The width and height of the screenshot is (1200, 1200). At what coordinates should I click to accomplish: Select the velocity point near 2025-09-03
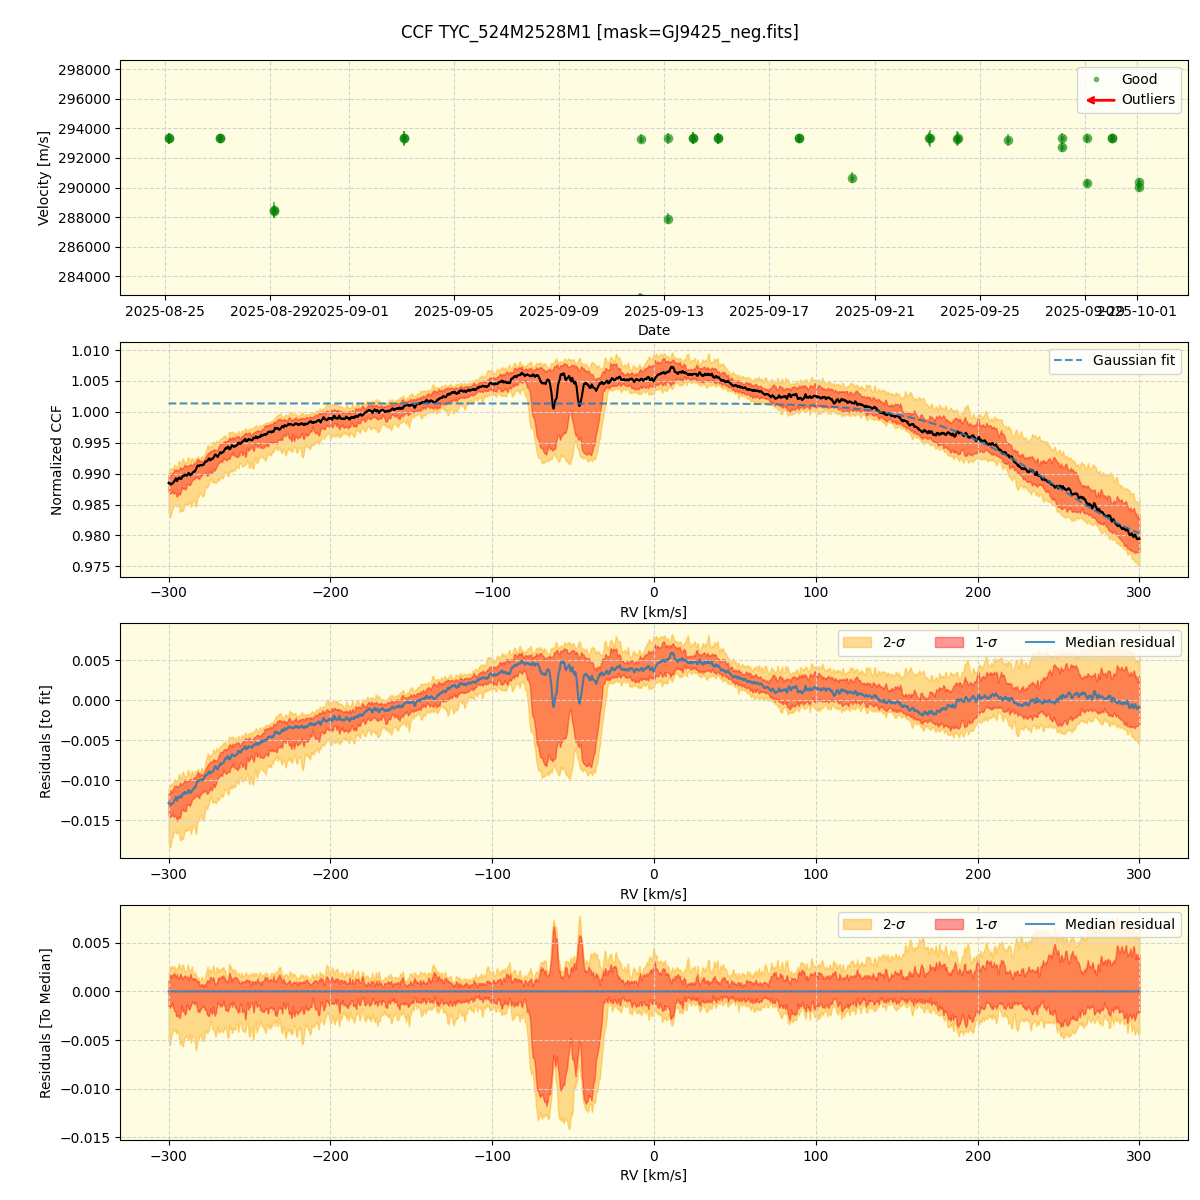[404, 138]
